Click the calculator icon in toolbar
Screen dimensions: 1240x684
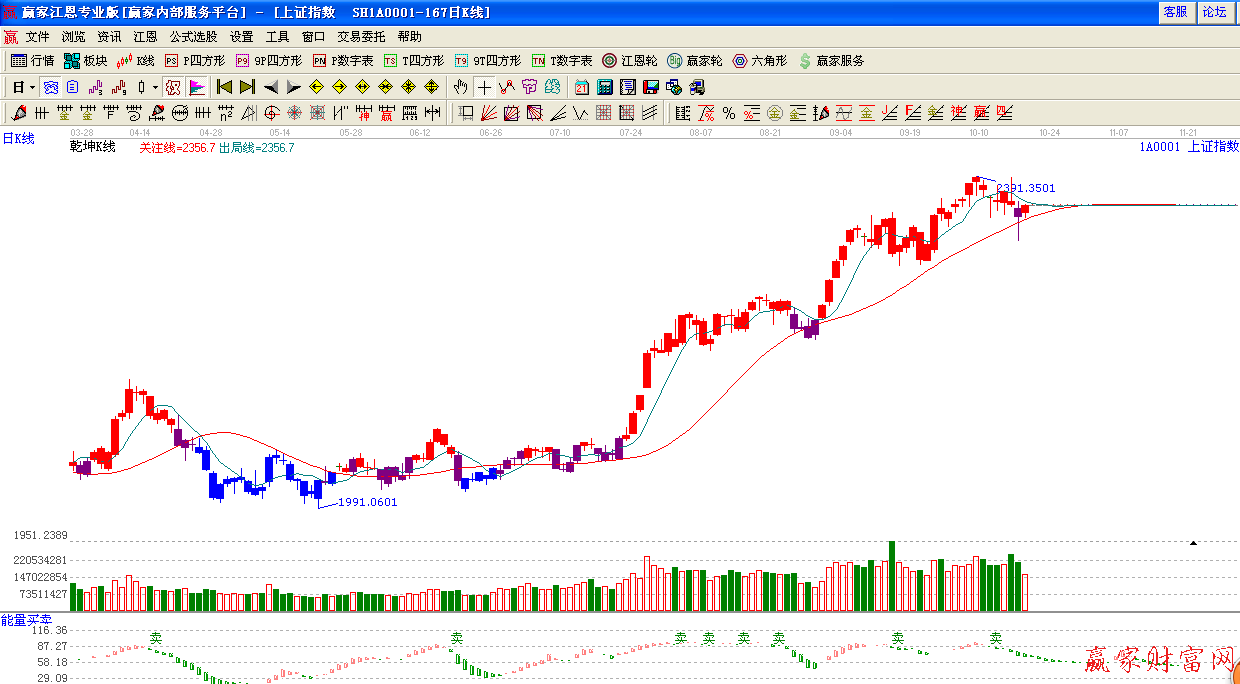(605, 87)
